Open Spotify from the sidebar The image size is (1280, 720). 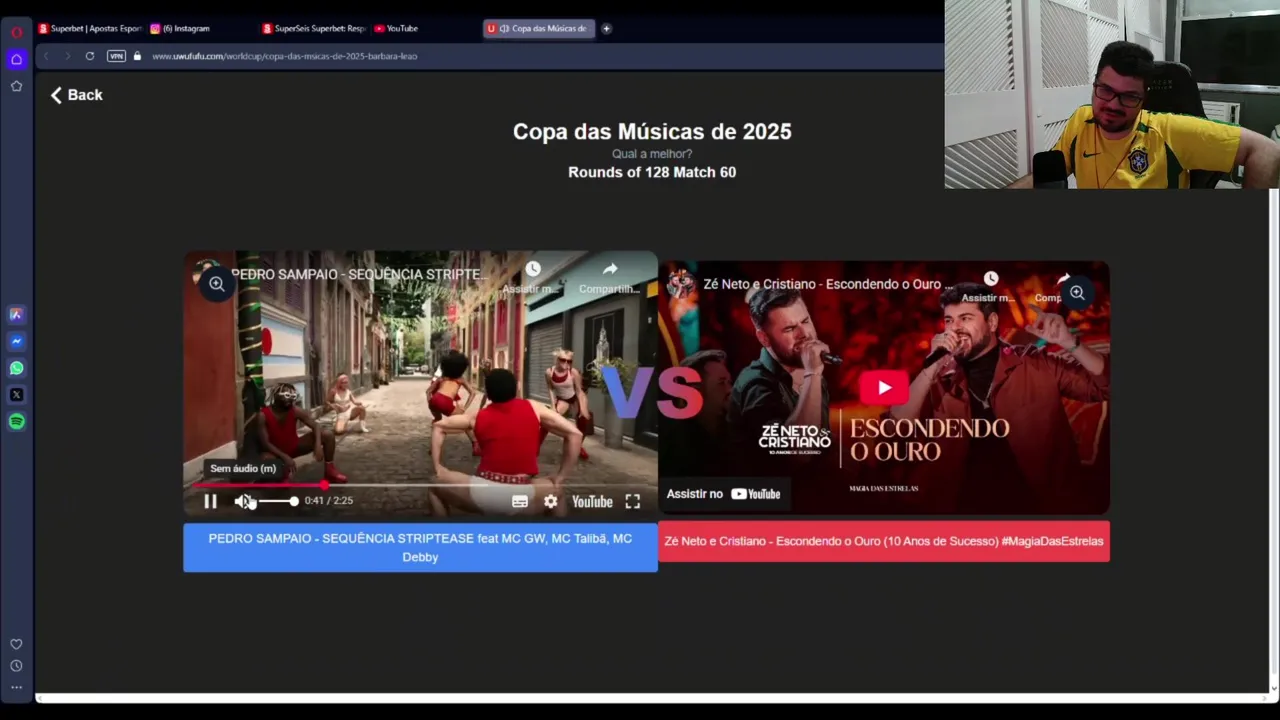tap(16, 422)
